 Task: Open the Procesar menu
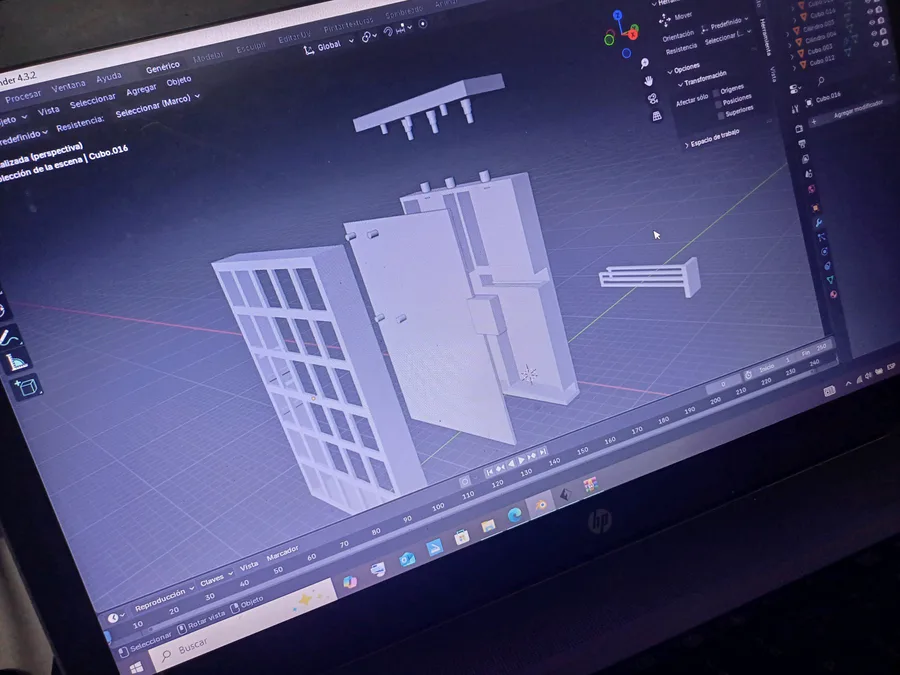[x=23, y=97]
